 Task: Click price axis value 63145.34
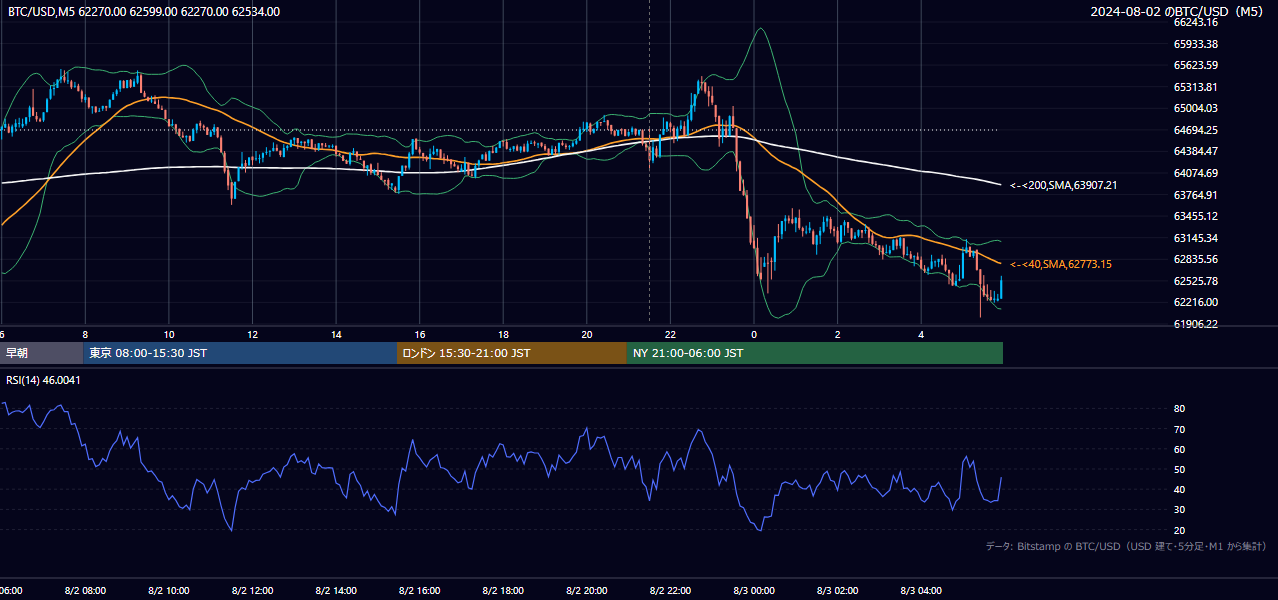[1195, 238]
